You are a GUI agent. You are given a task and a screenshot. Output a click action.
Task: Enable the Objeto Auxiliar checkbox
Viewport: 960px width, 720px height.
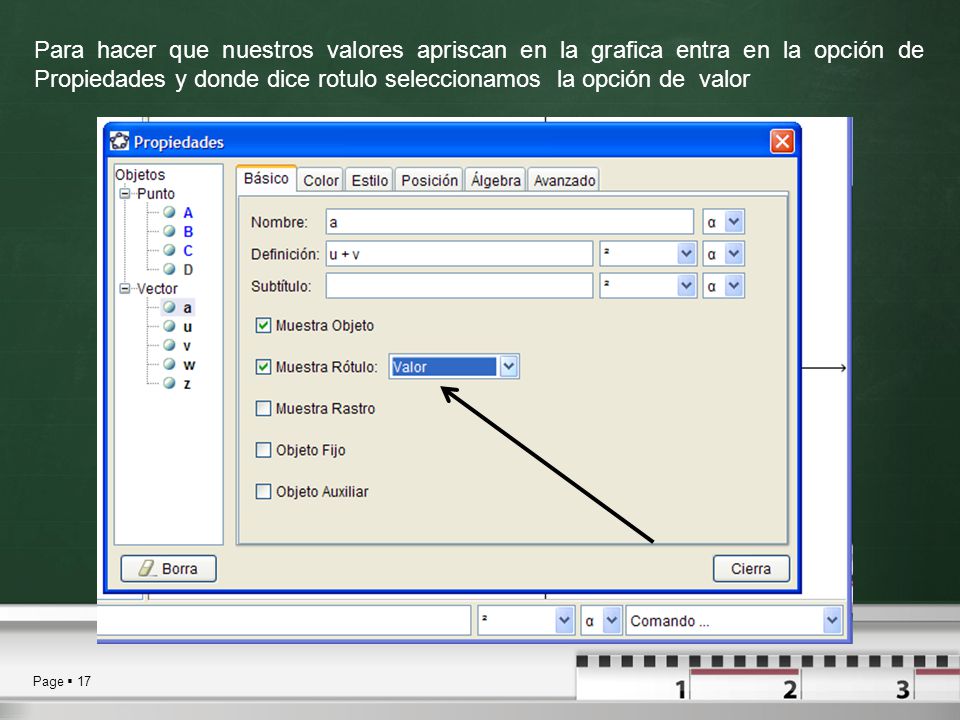click(x=263, y=492)
